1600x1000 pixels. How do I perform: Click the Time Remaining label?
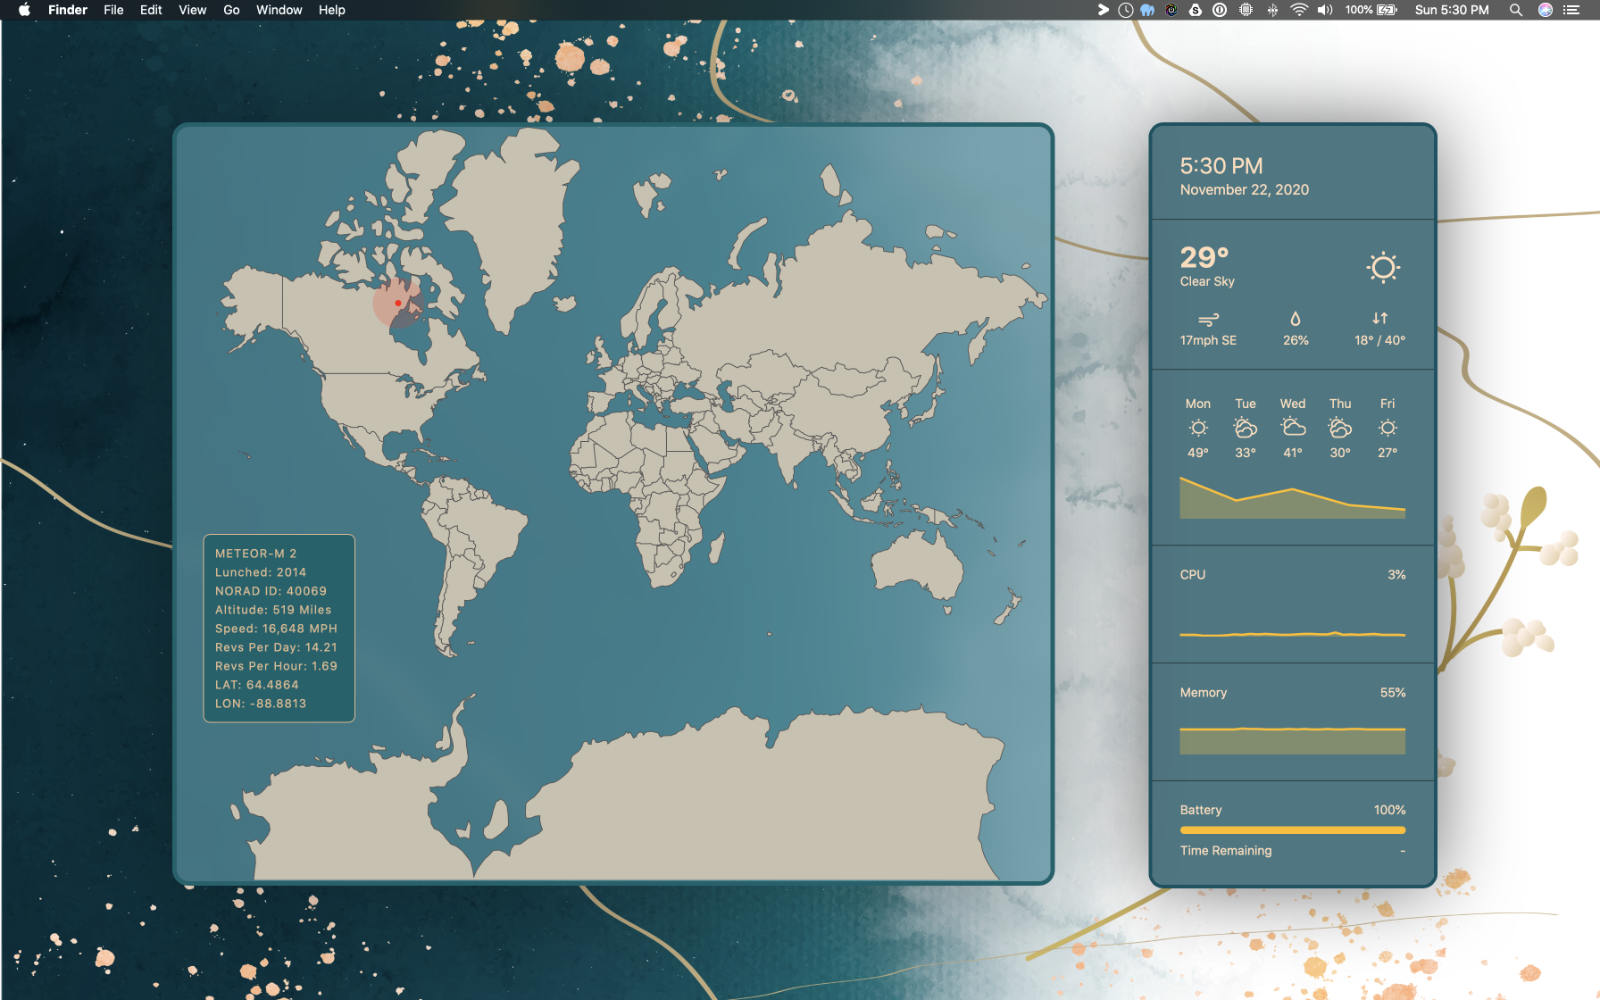click(1226, 851)
